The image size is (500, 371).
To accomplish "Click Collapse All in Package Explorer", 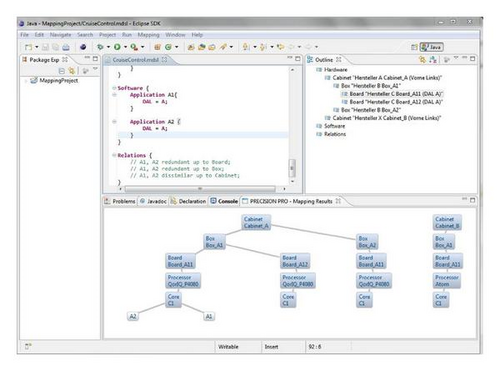I will tap(62, 71).
